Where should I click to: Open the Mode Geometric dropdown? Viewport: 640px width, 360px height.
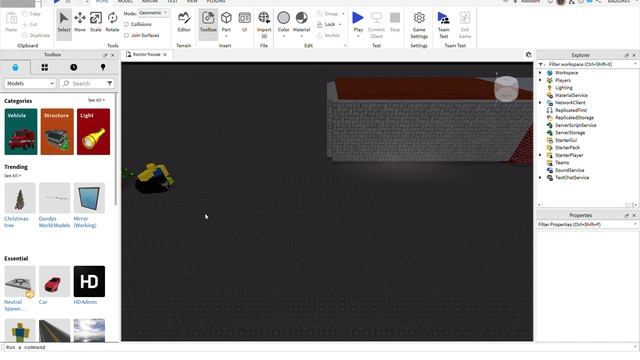point(153,13)
